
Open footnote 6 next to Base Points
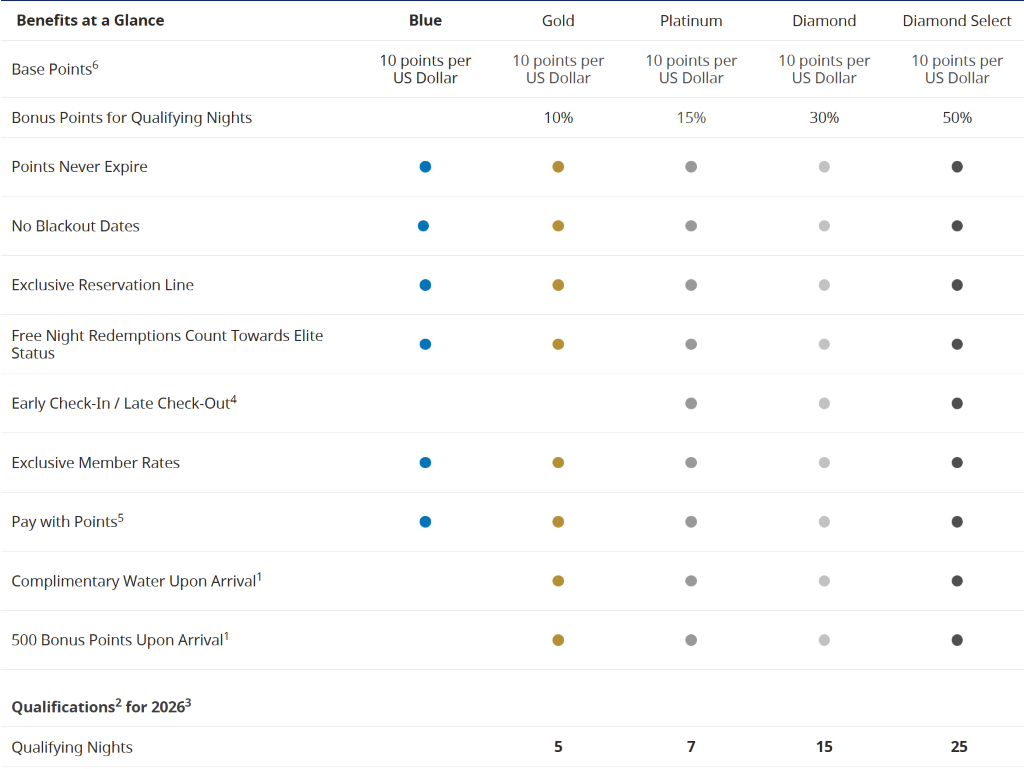coord(95,64)
